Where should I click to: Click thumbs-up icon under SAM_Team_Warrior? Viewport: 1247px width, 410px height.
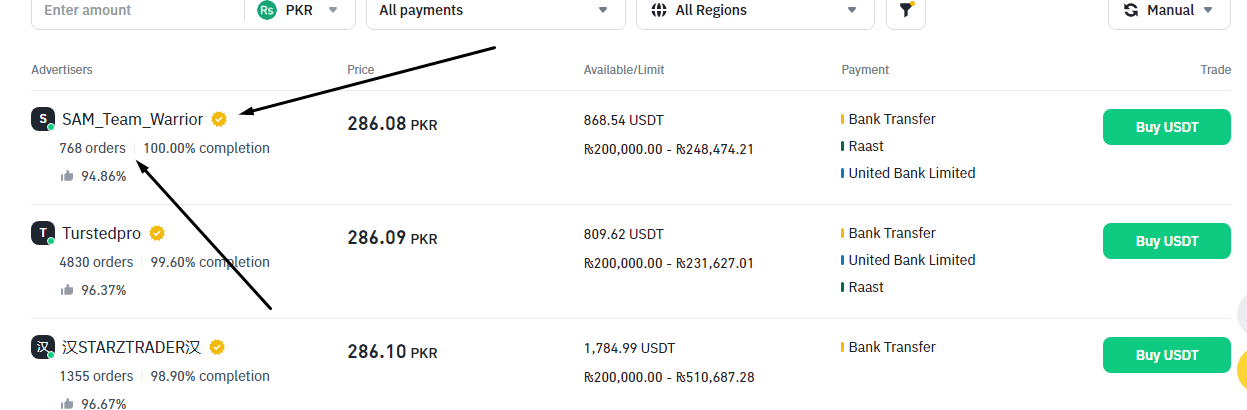tap(67, 176)
